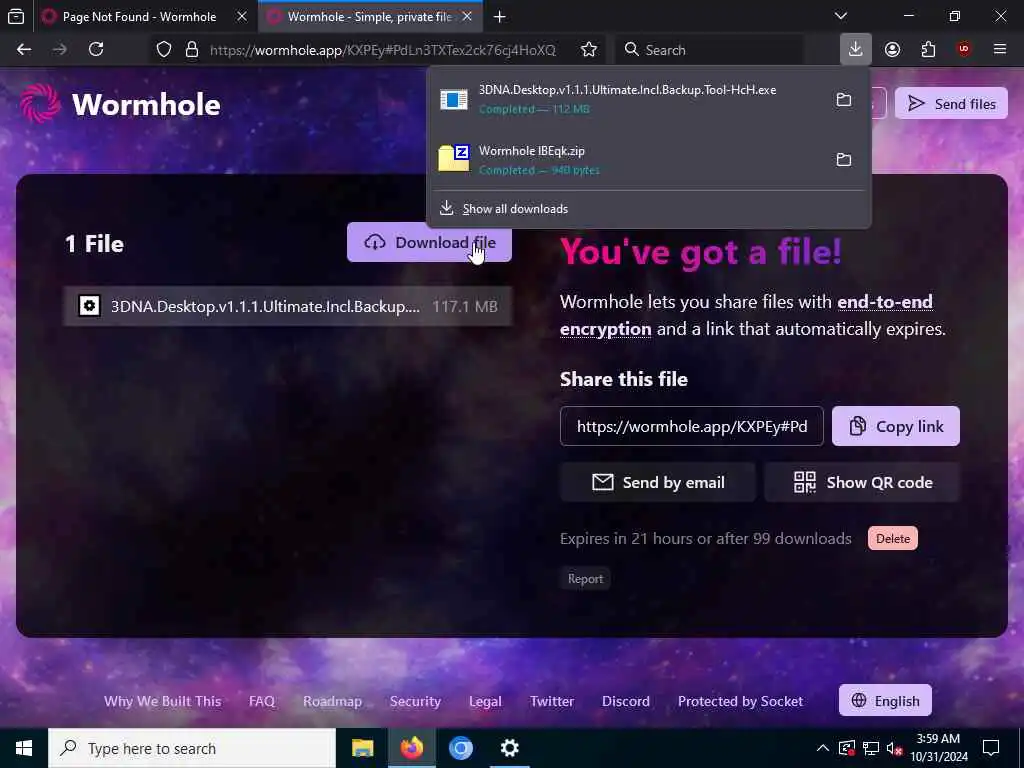Open the extensions puzzle icon
Viewport: 1024px width, 768px height.
coord(928,49)
